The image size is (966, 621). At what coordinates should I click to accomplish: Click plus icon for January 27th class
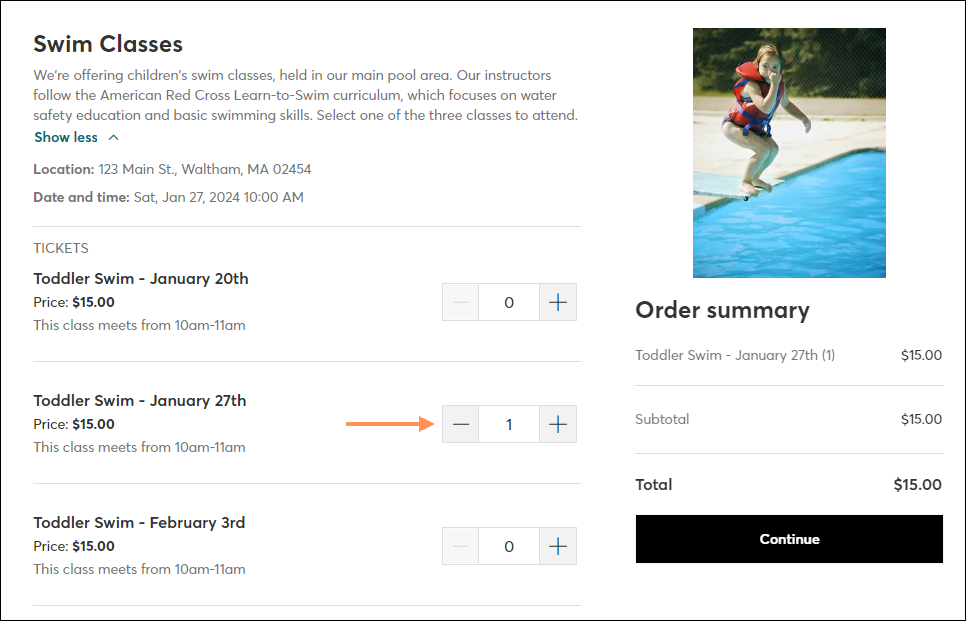[558, 424]
